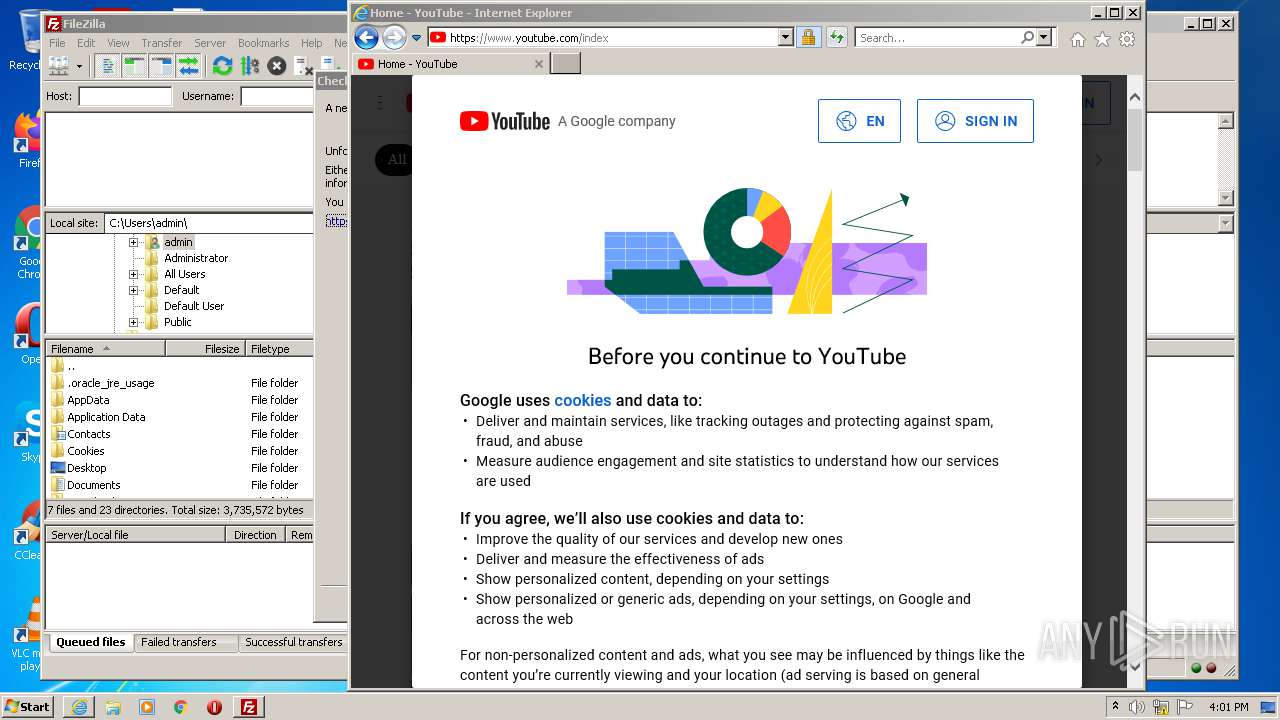
Task: Open IE Home page icon
Action: [x=1077, y=39]
